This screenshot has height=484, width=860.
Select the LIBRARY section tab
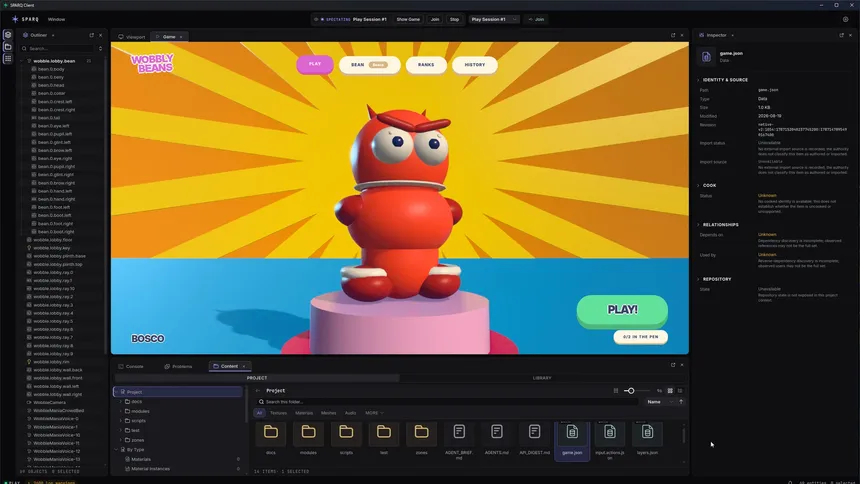click(542, 378)
